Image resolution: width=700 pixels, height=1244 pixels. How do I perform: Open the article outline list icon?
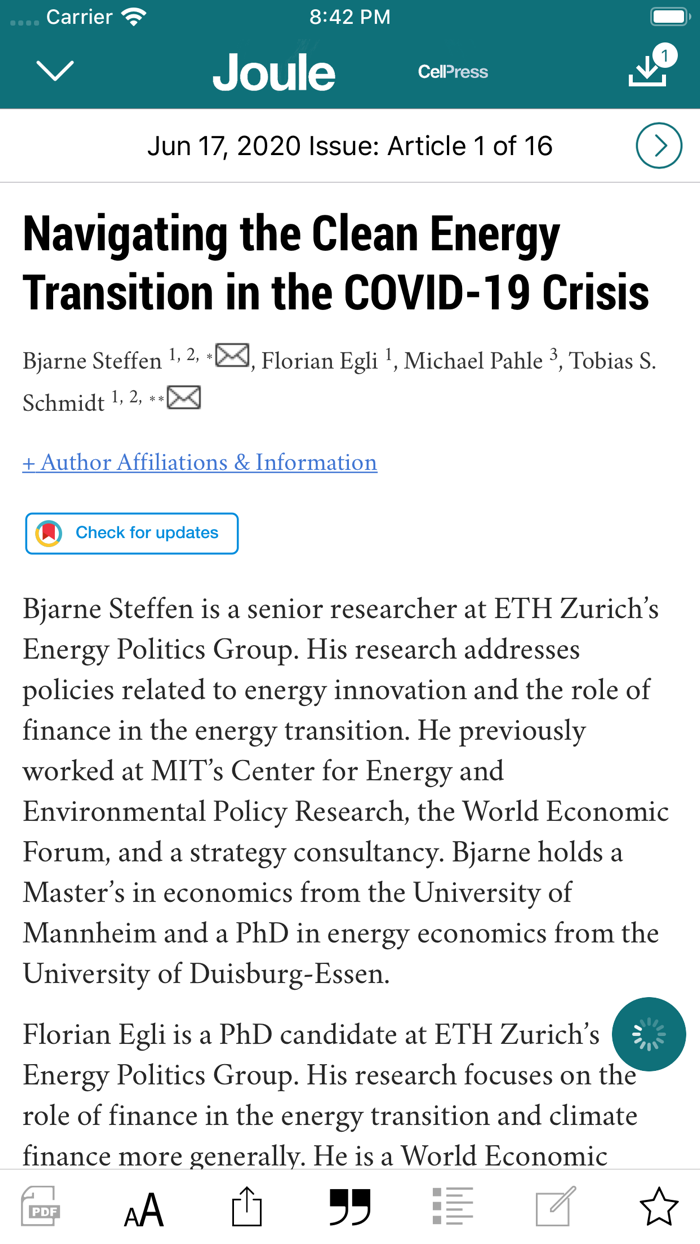(x=453, y=1208)
